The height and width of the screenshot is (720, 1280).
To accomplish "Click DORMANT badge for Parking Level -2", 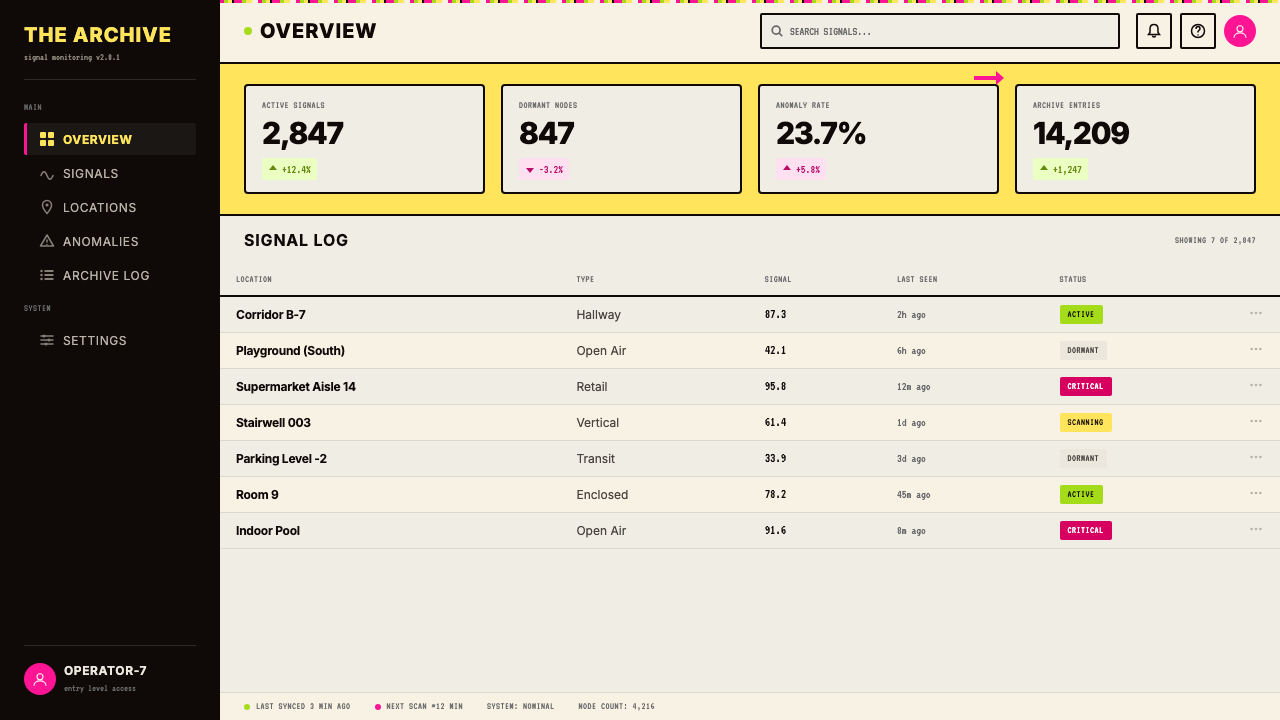I will pos(1083,458).
